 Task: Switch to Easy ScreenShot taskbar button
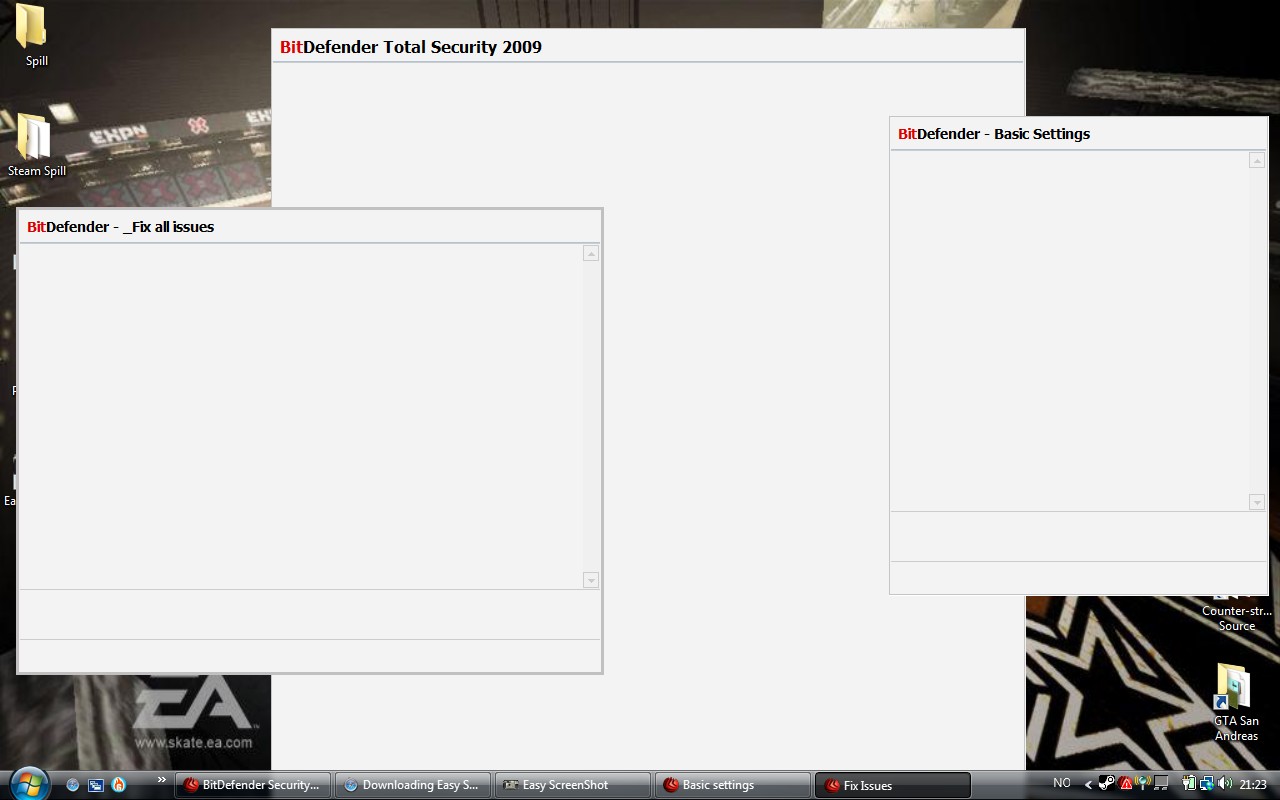click(x=572, y=785)
